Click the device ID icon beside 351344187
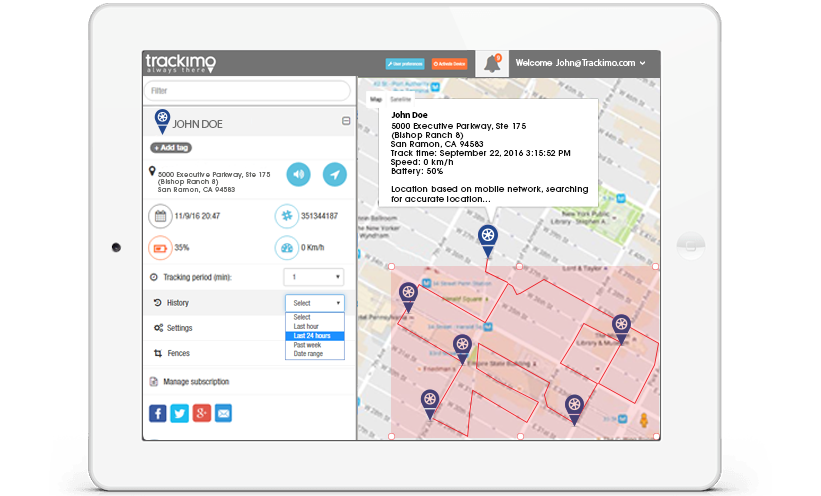 [x=286, y=216]
